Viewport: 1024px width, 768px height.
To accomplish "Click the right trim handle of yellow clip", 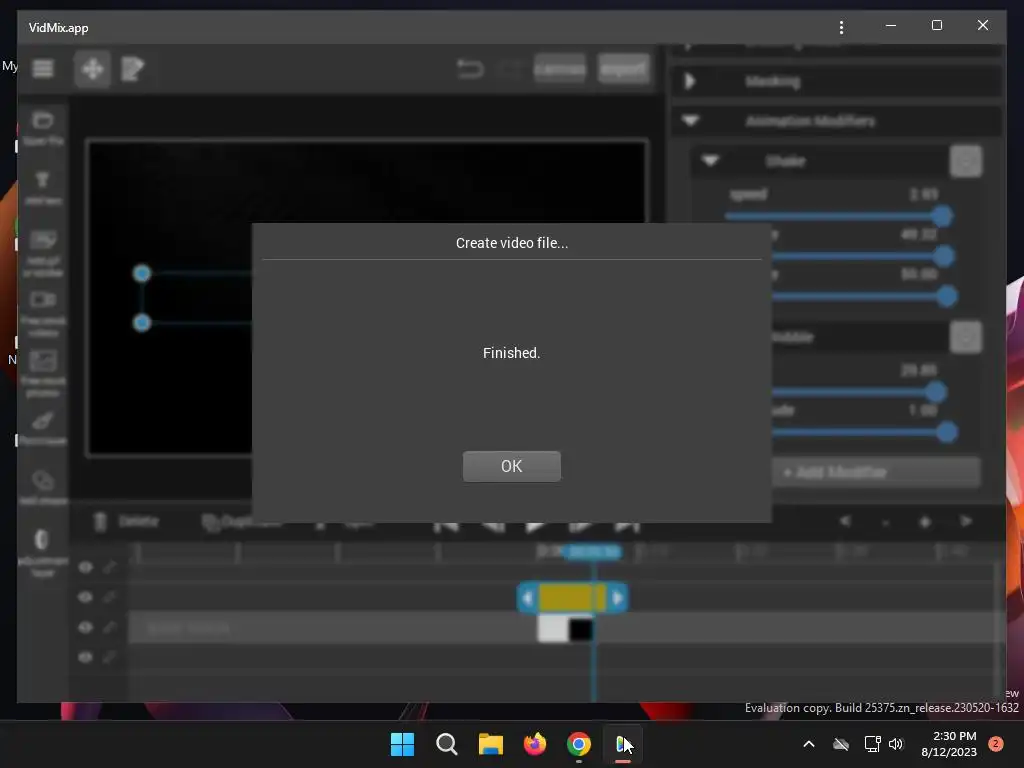I will point(617,598).
